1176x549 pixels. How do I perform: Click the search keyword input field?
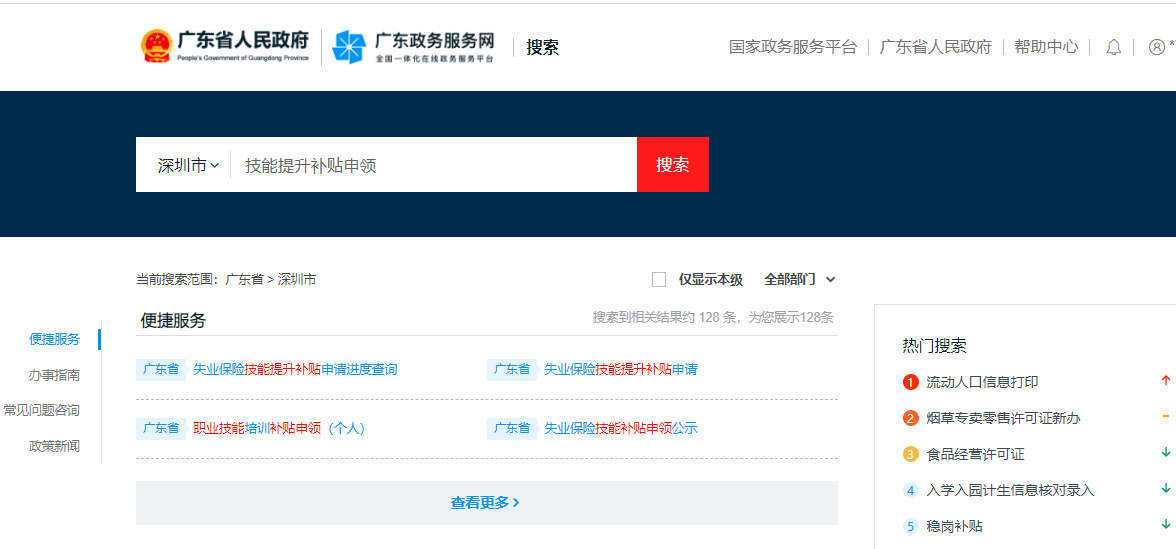click(434, 165)
